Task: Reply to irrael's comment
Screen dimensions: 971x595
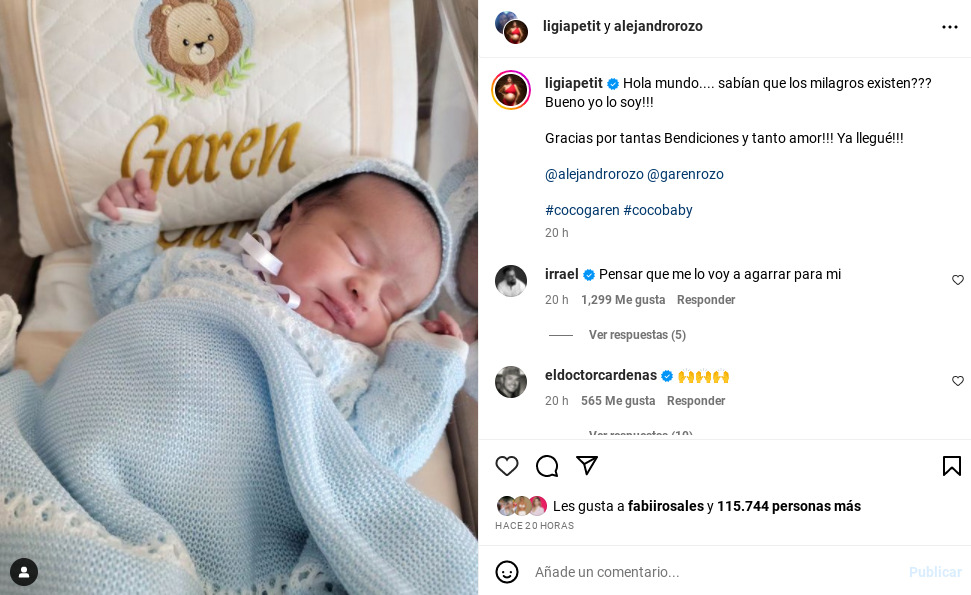Action: pyautogui.click(x=705, y=300)
